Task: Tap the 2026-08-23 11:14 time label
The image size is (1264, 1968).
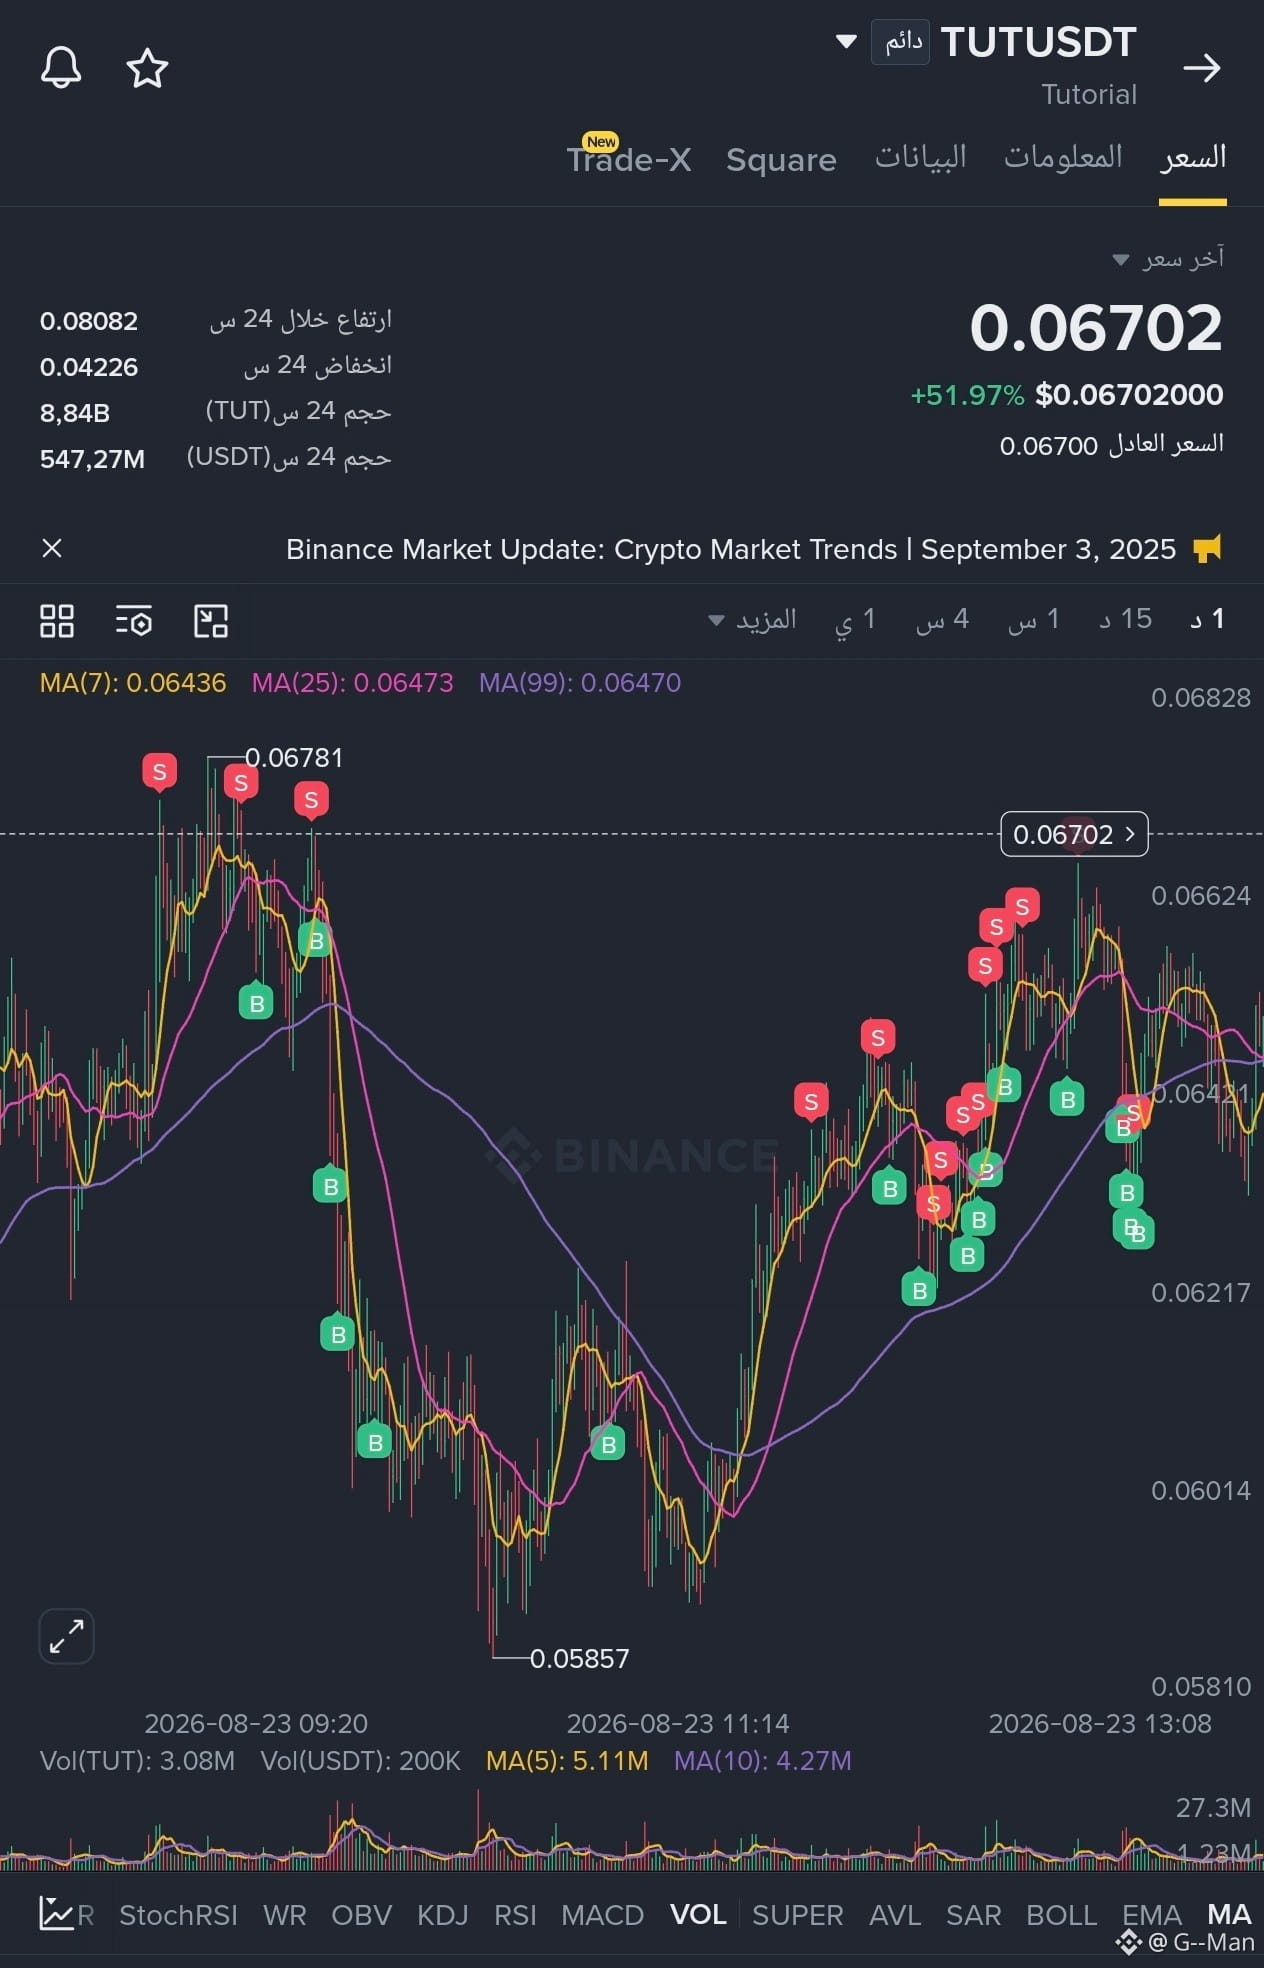Action: click(x=678, y=1723)
